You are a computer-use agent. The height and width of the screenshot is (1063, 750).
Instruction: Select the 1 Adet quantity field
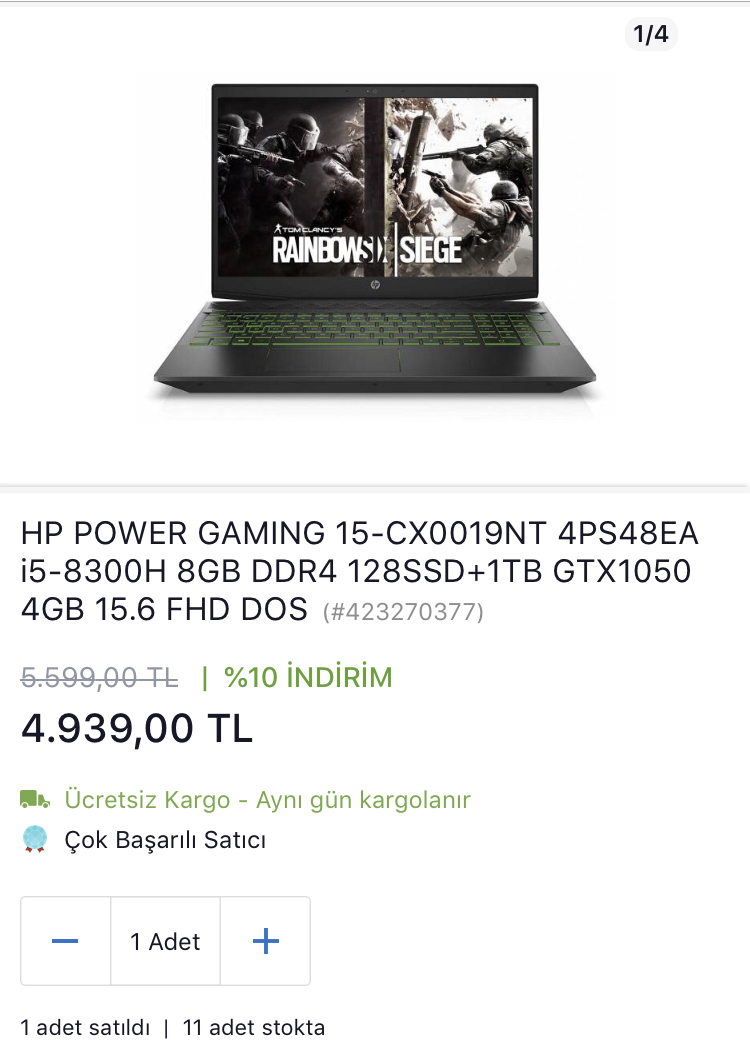(x=165, y=941)
